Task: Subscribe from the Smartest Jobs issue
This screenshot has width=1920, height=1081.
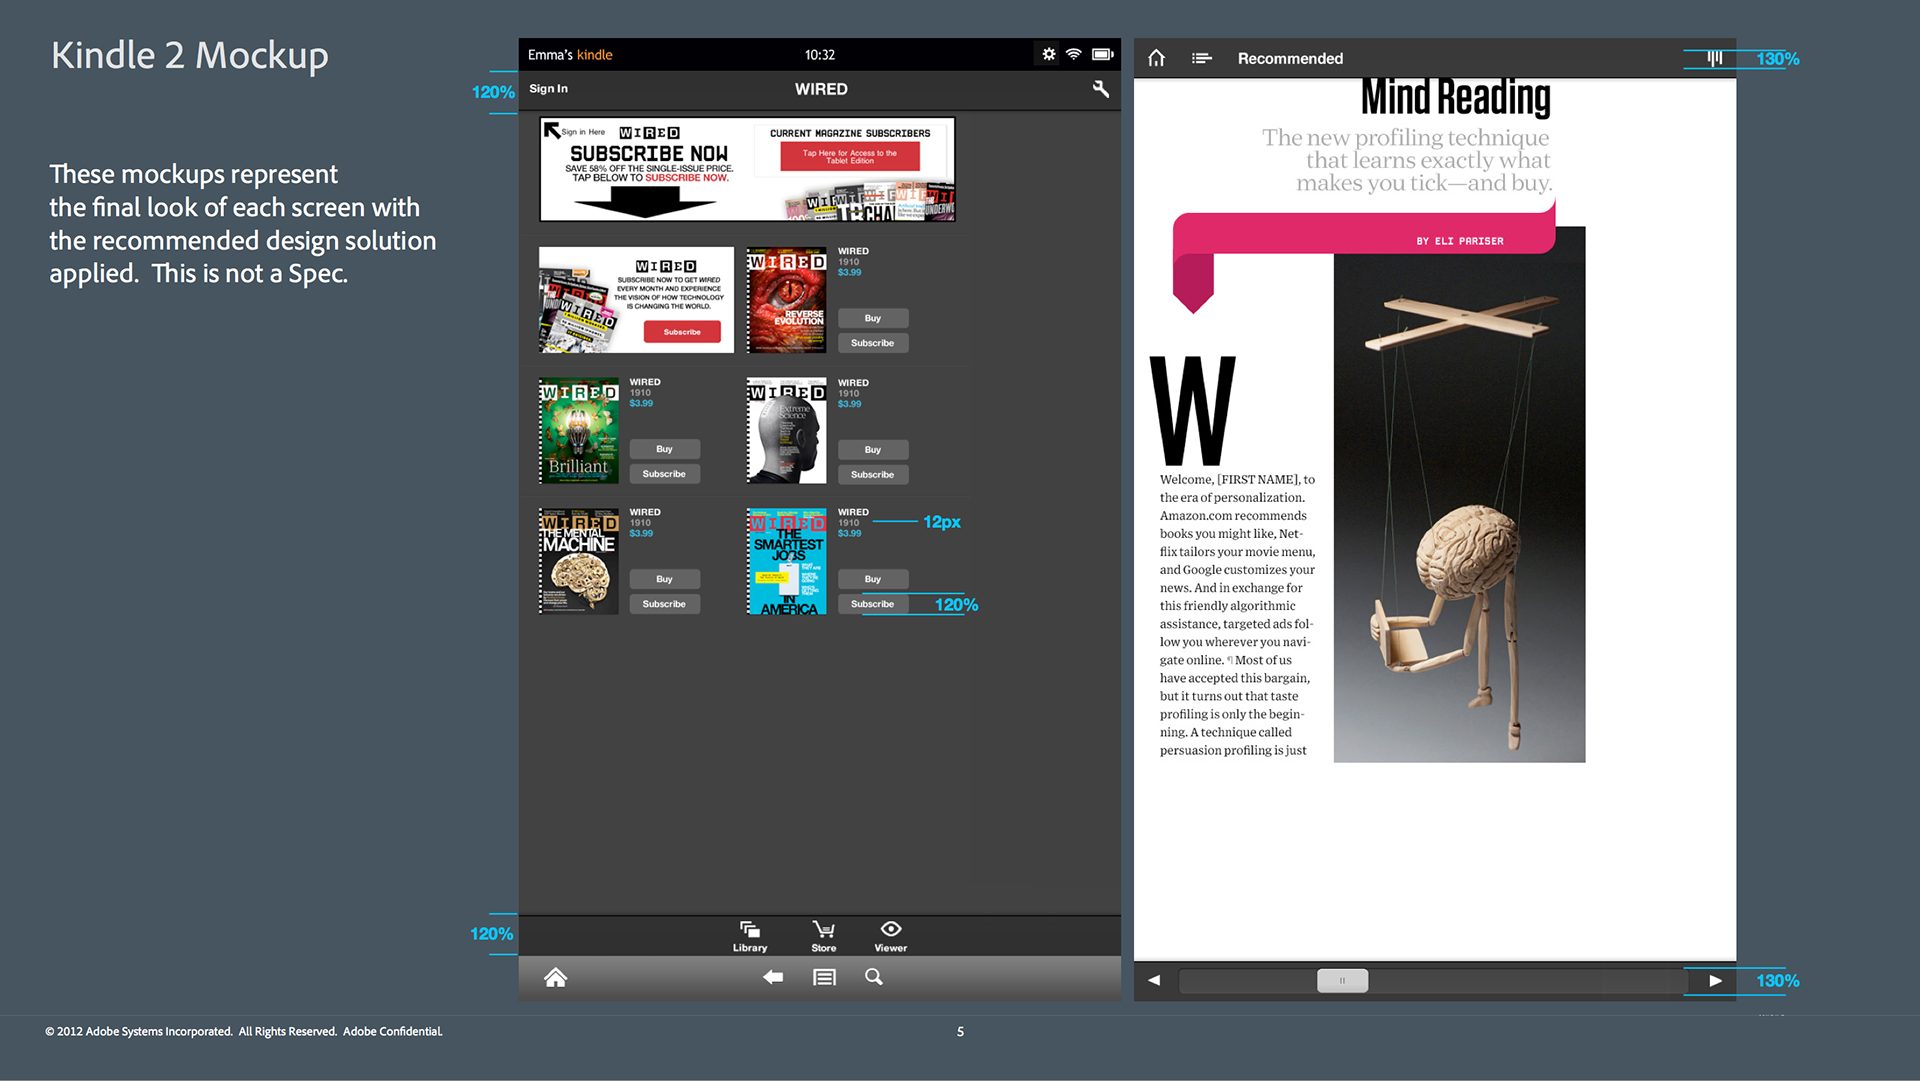Action: tap(872, 604)
